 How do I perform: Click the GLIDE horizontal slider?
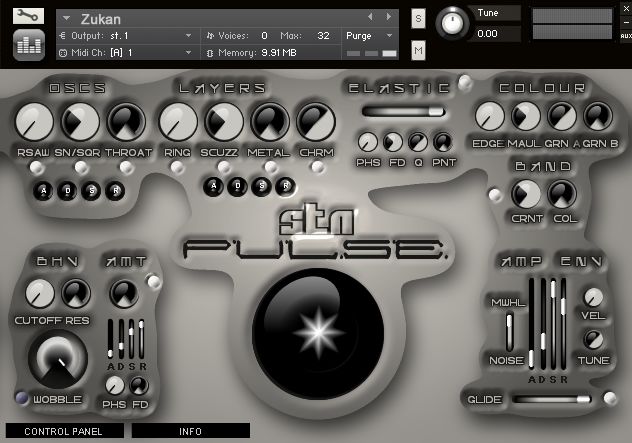tap(549, 399)
